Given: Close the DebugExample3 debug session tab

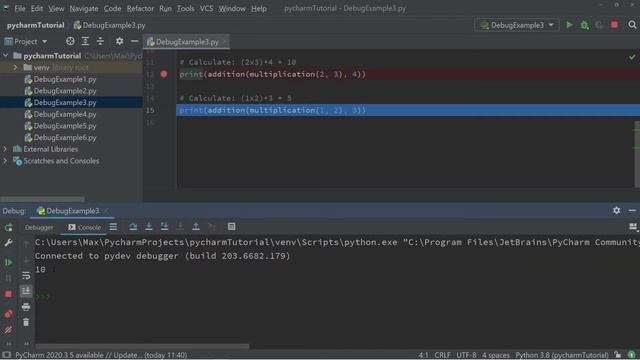Looking at the screenshot, I should (x=106, y=211).
